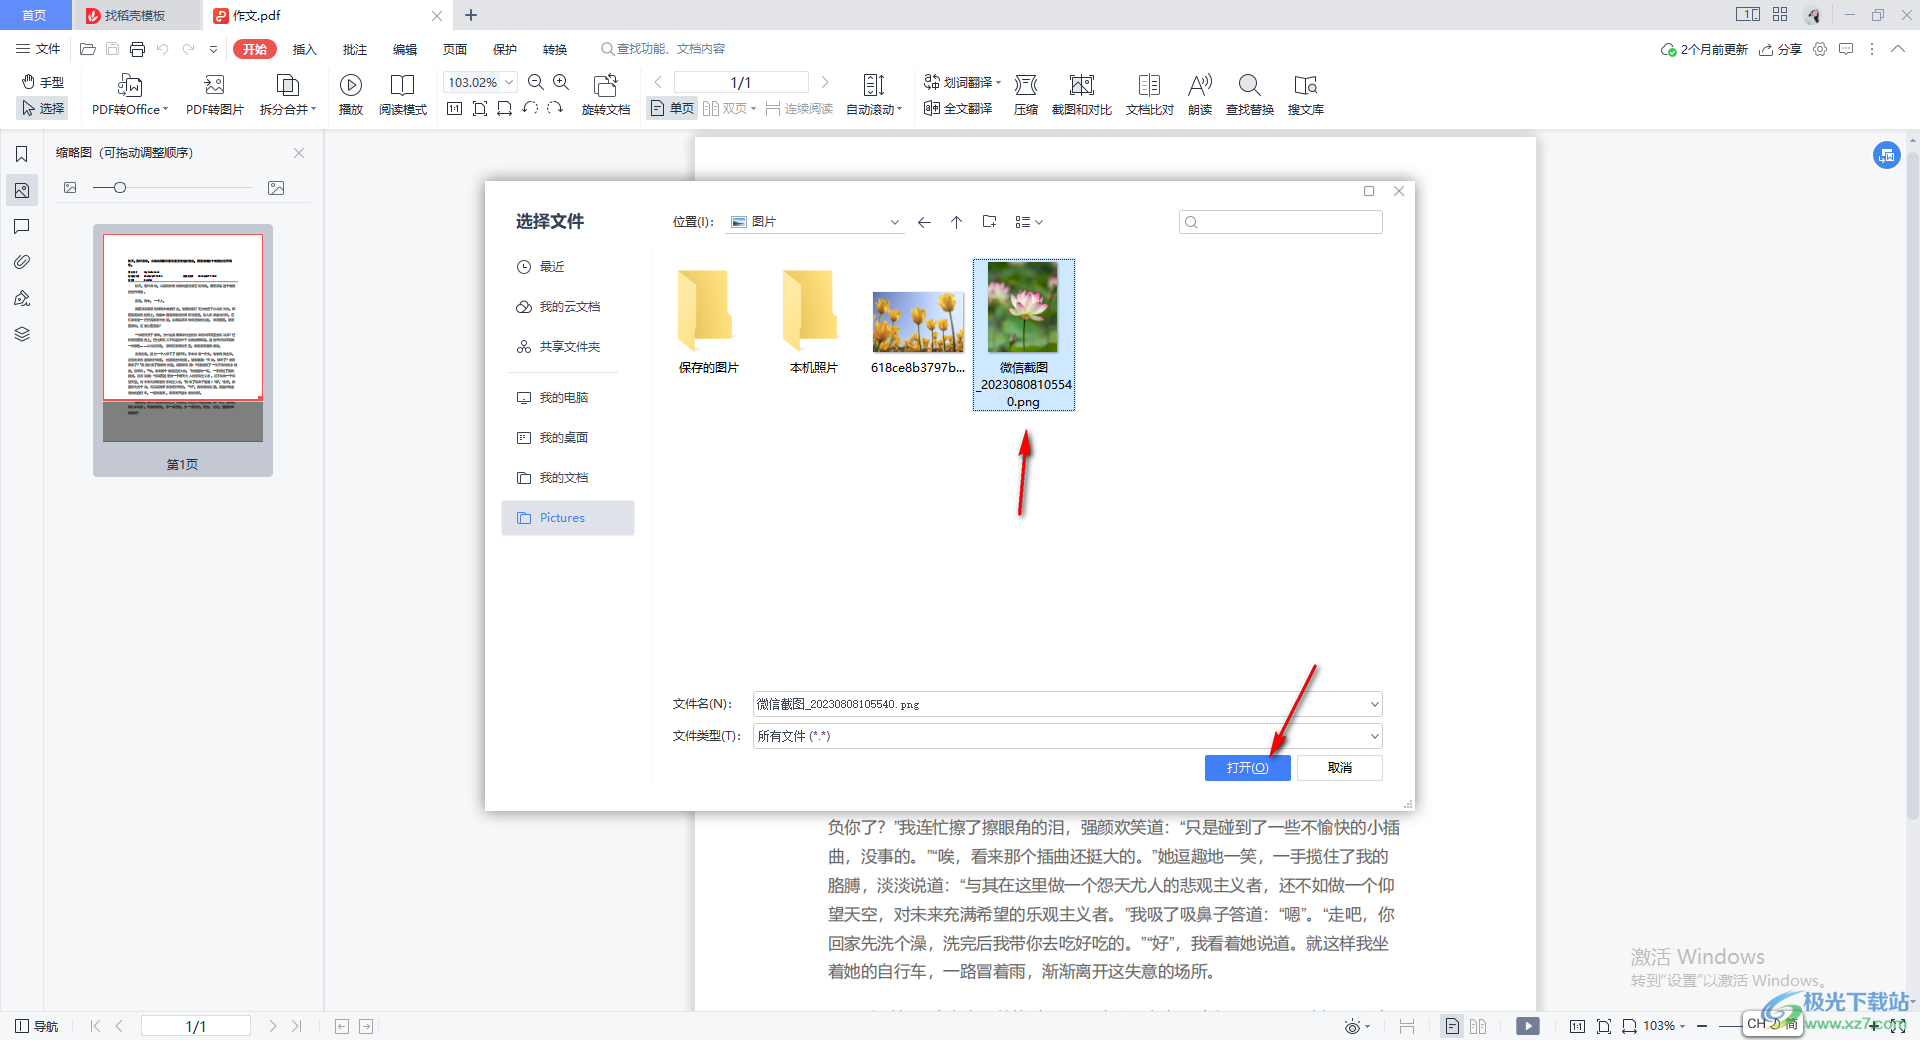Expand the 文件名 filename dropdown arrow

coord(1374,704)
